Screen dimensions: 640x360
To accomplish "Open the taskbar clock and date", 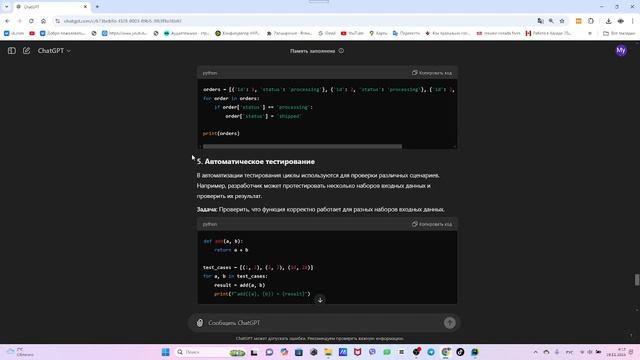I will (616, 352).
